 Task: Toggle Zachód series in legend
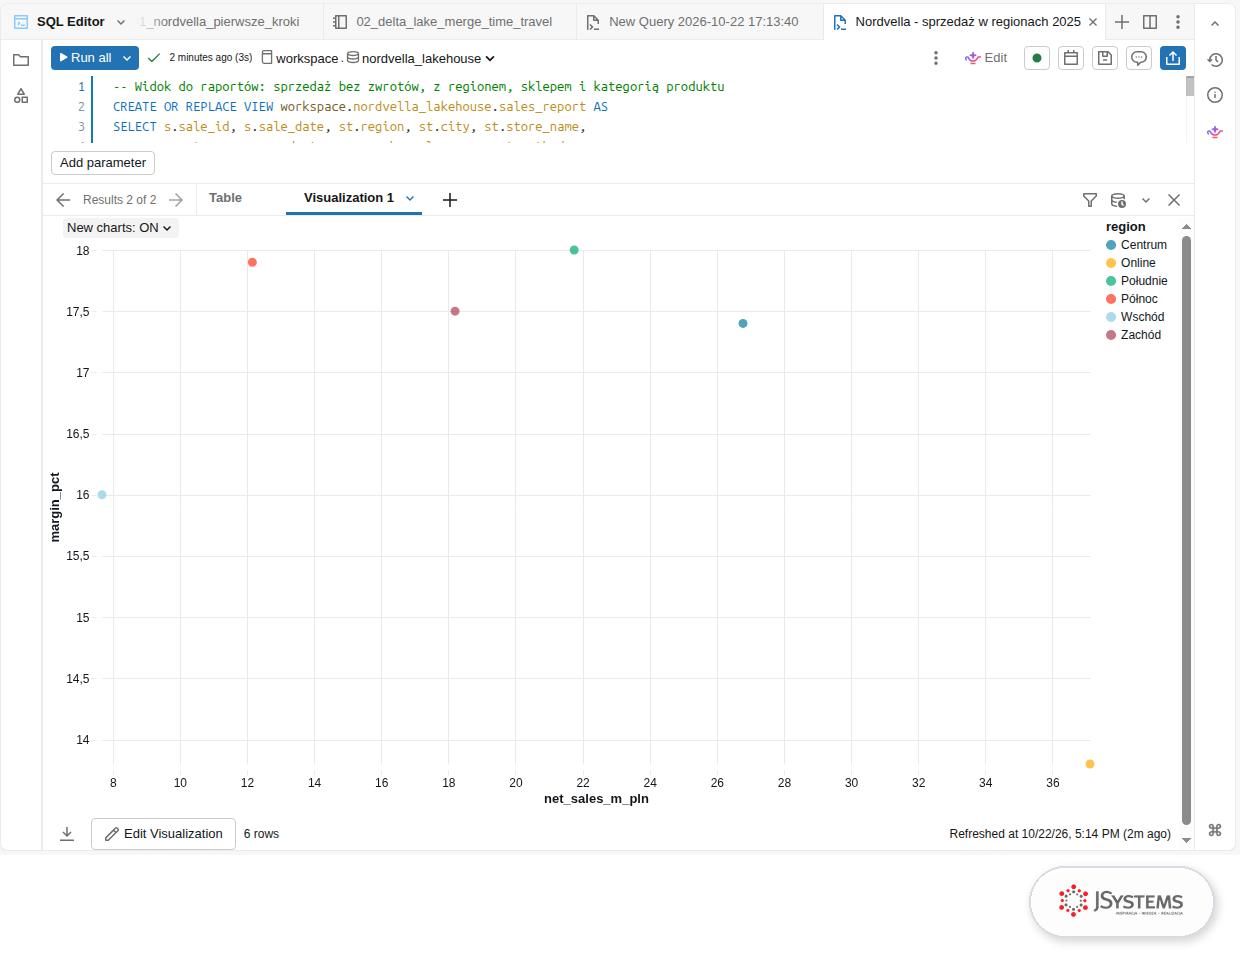point(1134,335)
